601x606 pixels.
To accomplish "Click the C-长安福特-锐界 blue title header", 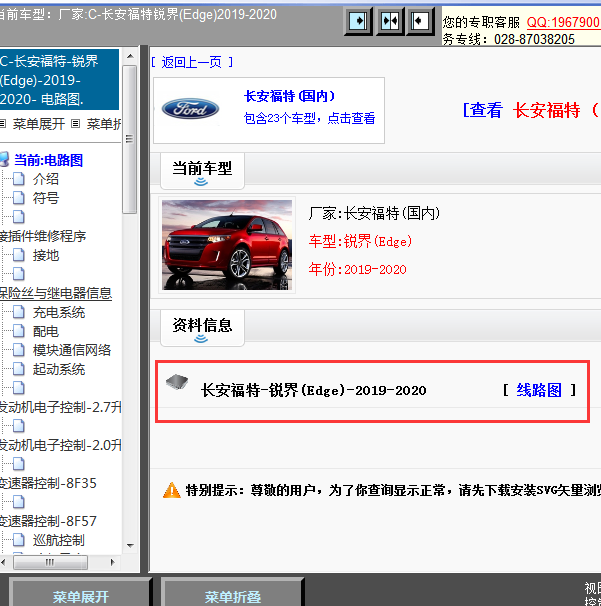I will click(59, 80).
